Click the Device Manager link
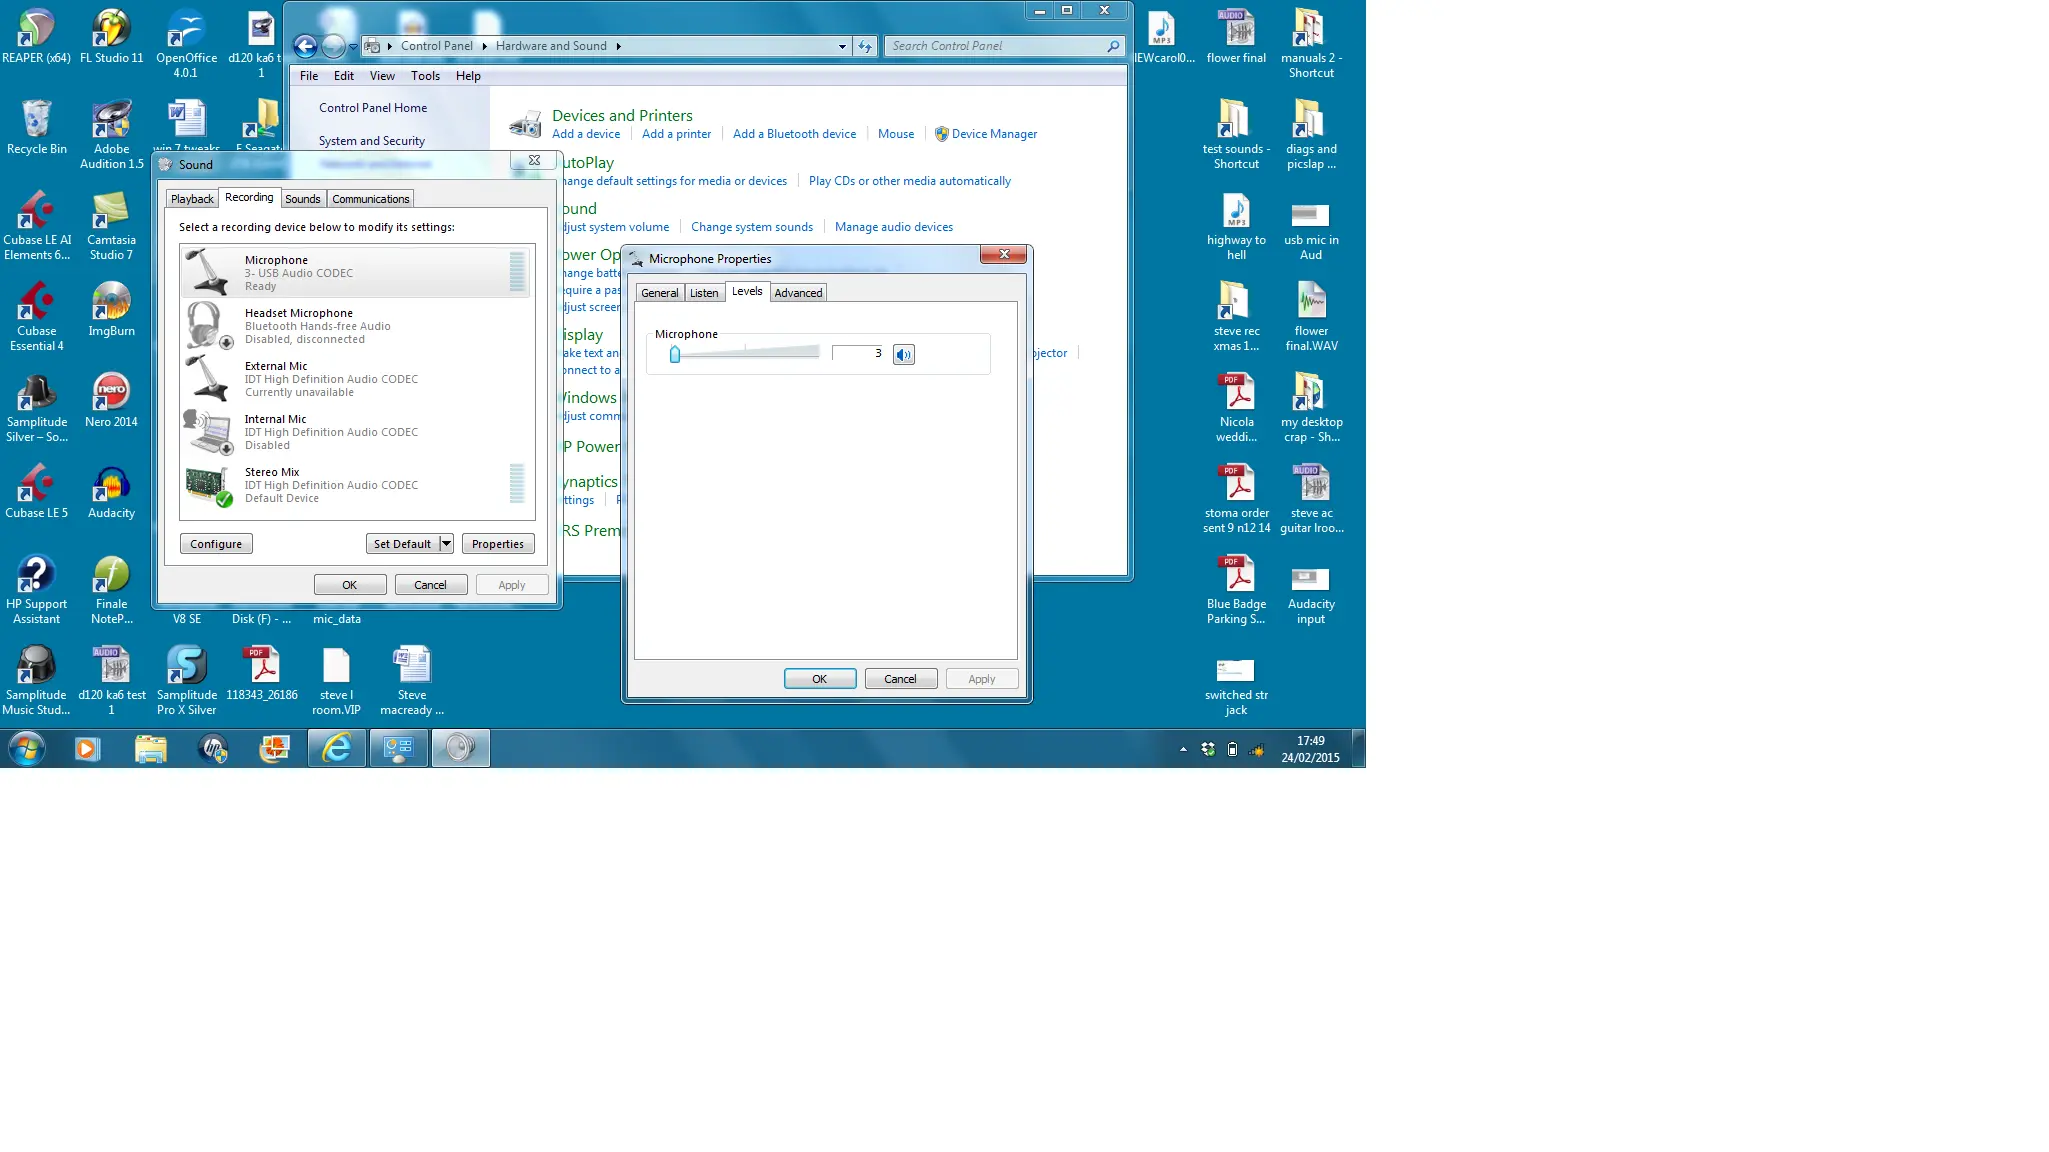 coord(994,134)
